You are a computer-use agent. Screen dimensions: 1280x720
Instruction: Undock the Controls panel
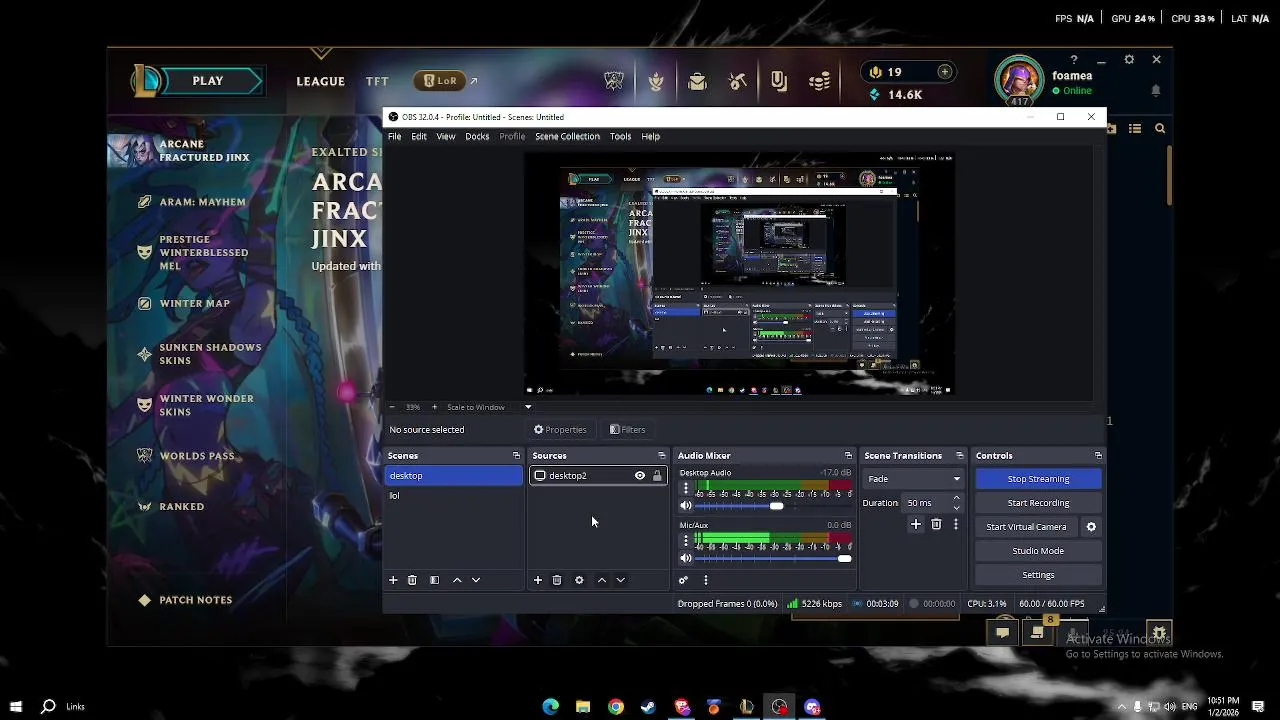coord(1098,456)
